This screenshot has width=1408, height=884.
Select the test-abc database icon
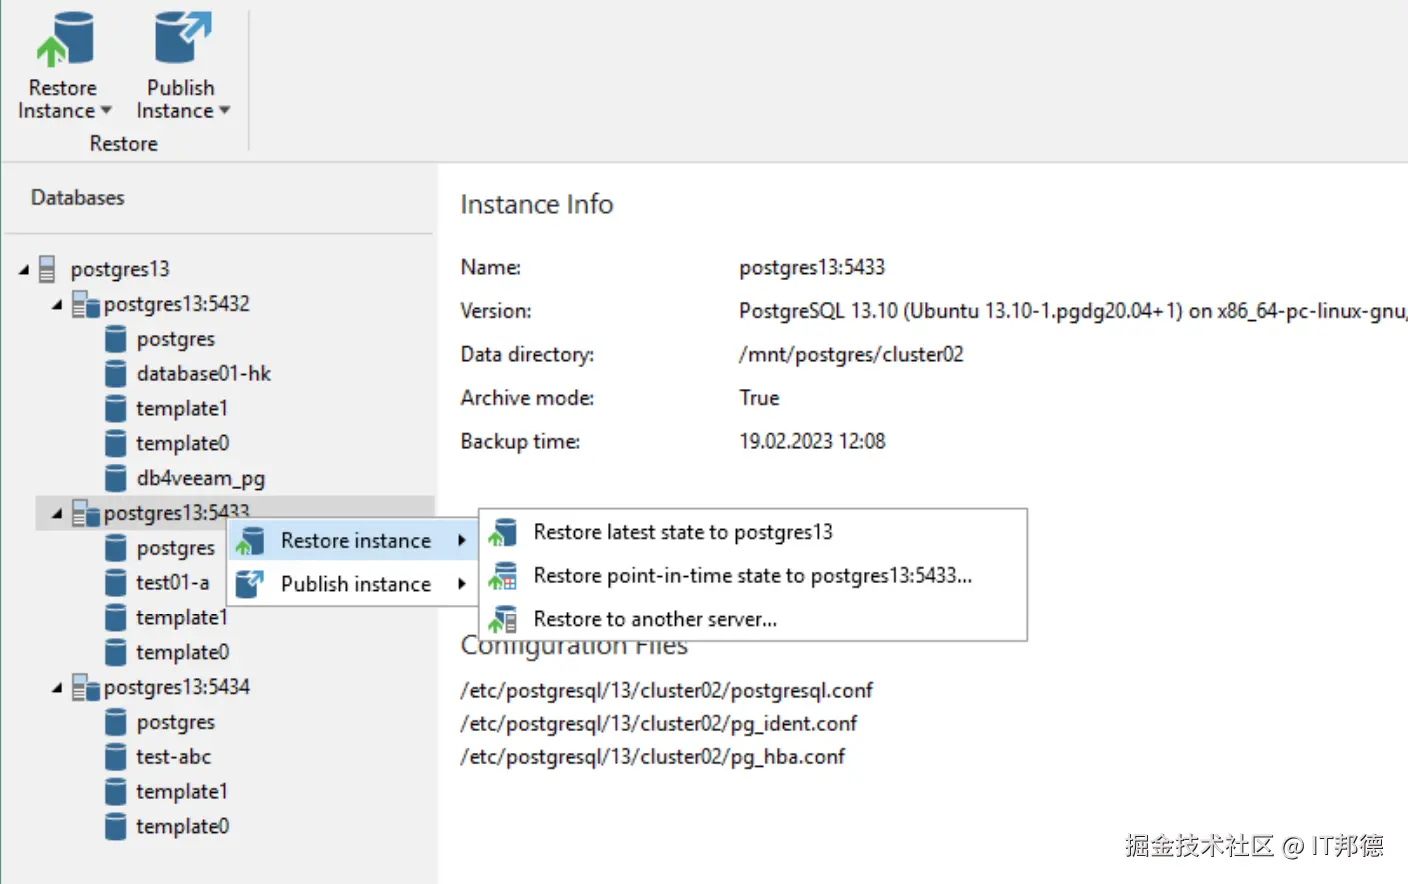click(x=116, y=757)
